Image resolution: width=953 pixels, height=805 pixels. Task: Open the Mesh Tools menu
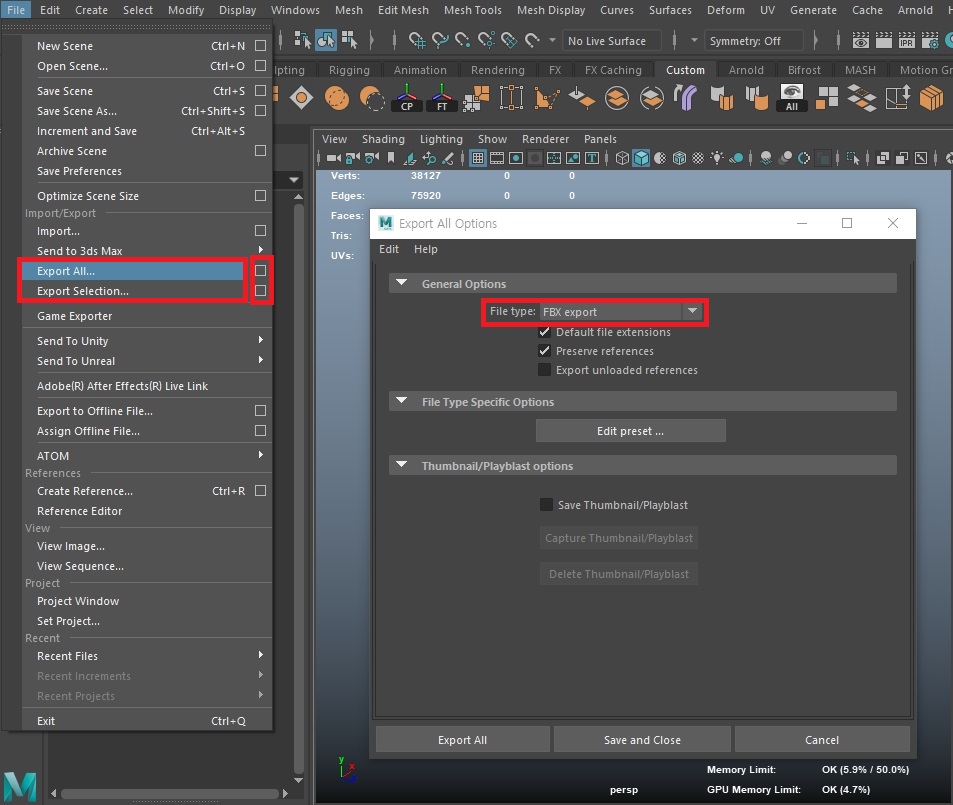pos(472,10)
